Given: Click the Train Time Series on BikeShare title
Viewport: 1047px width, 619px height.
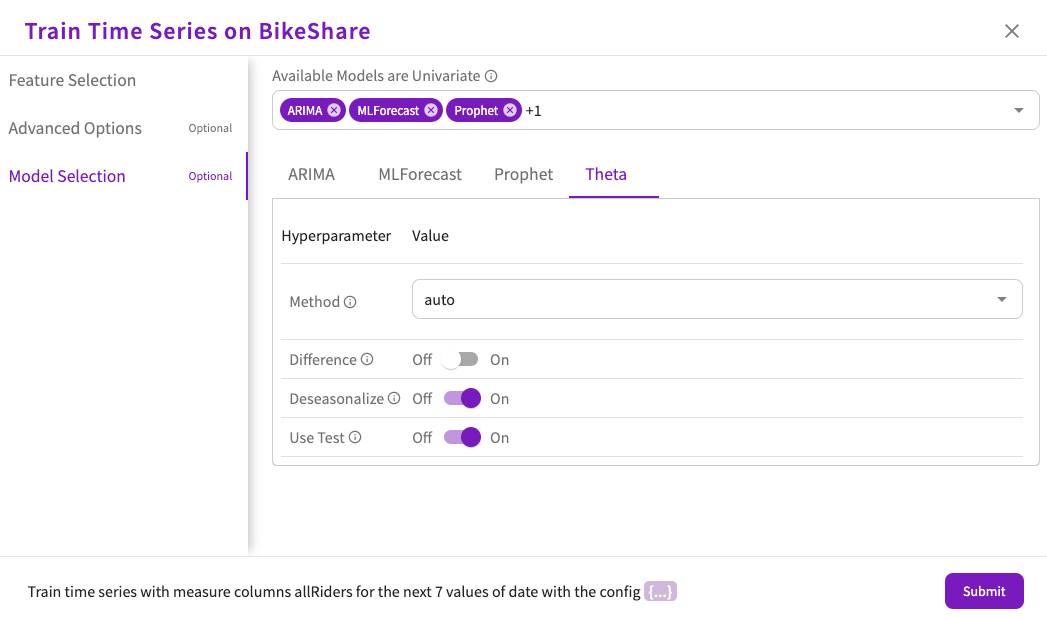Looking at the screenshot, I should click(198, 31).
